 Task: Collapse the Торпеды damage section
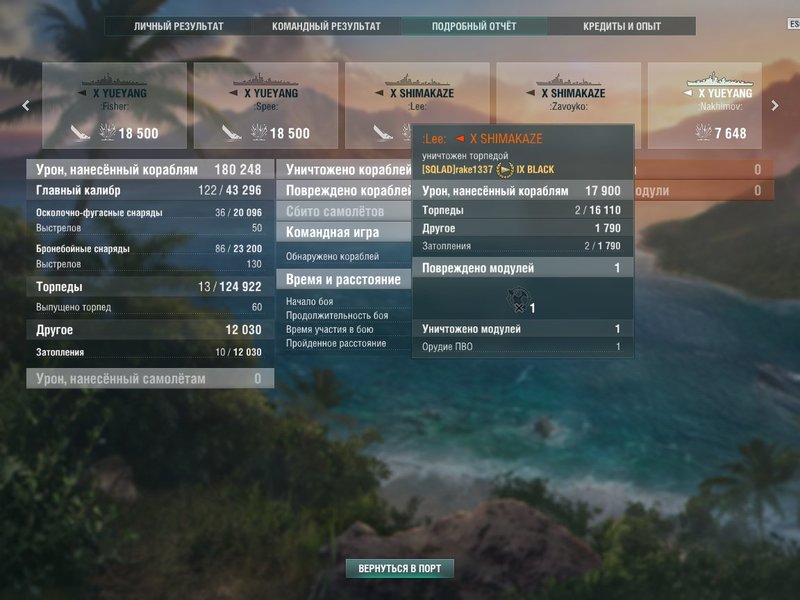click(x=149, y=287)
